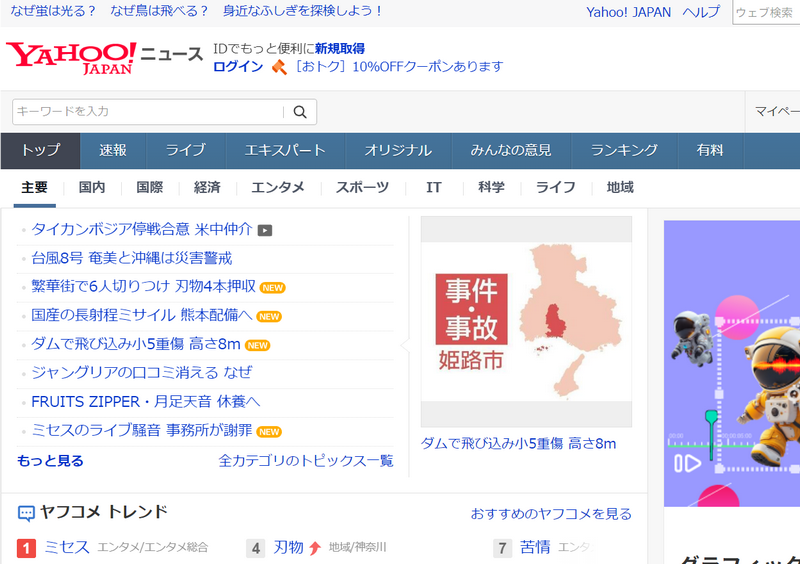Open headline 繁華街で6人切りつけ 刃物4本押収

[x=143, y=287]
